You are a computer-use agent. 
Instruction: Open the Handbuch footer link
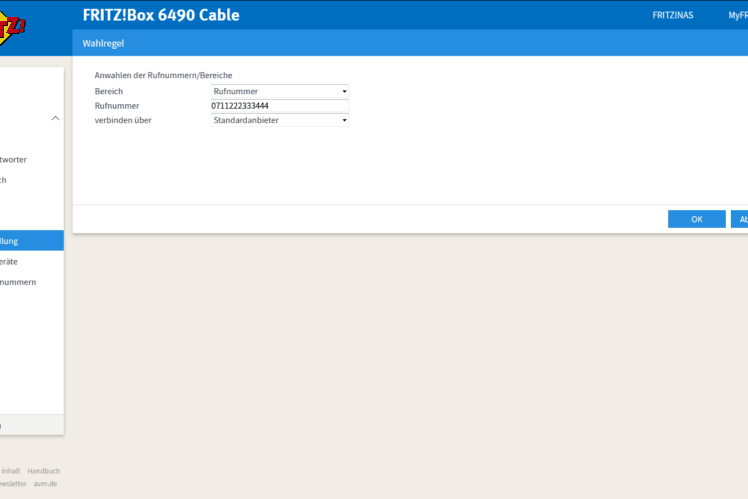pyautogui.click(x=43, y=471)
